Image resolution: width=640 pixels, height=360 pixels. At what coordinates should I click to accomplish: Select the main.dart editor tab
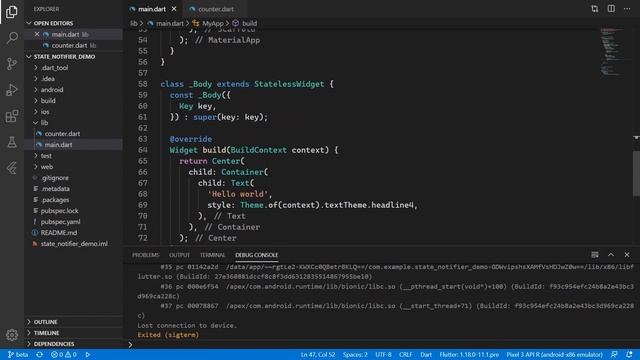(152, 9)
